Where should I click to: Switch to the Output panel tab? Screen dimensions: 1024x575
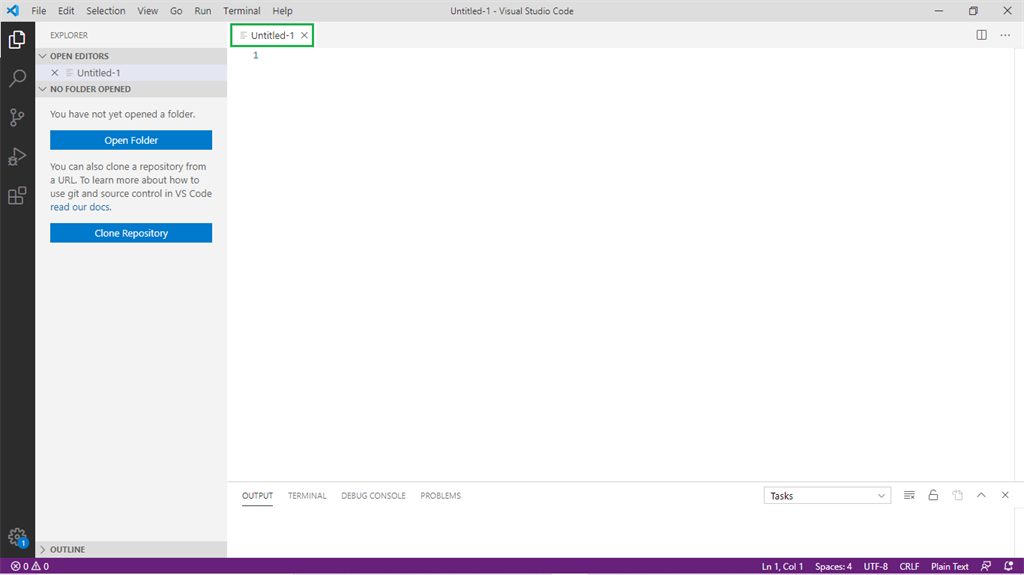257,496
